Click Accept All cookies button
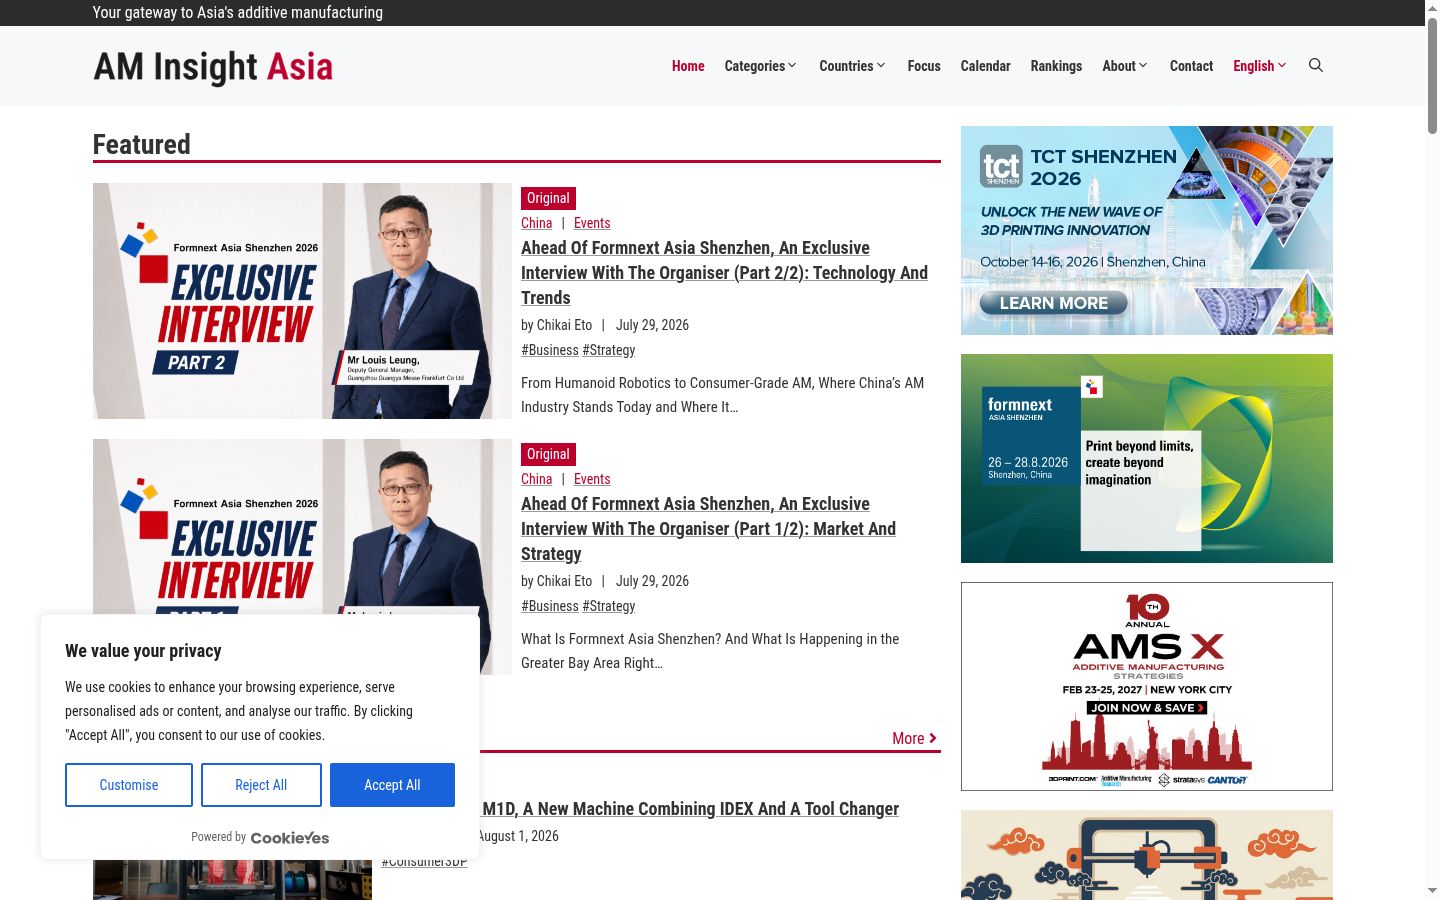This screenshot has height=900, width=1440. pyautogui.click(x=392, y=785)
